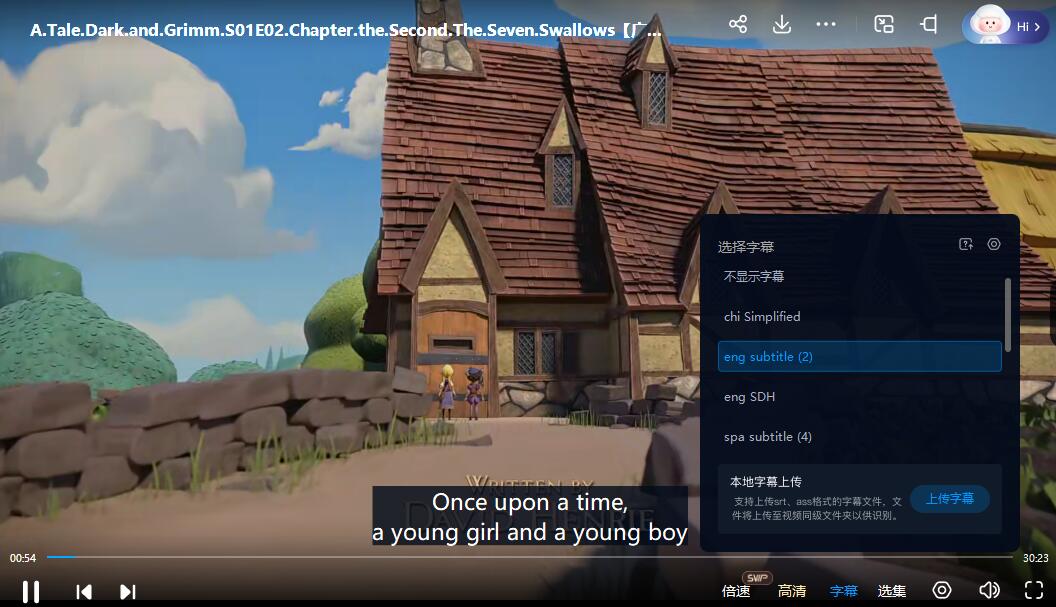Open the 高清 quality menu
1056x607 pixels.
point(791,591)
